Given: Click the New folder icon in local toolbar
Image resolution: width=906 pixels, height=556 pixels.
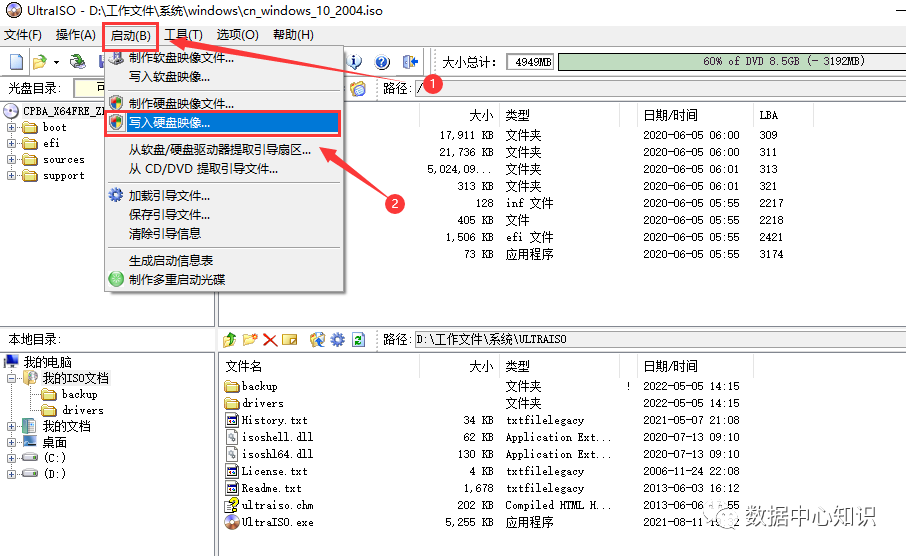Looking at the screenshot, I should pos(250,339).
